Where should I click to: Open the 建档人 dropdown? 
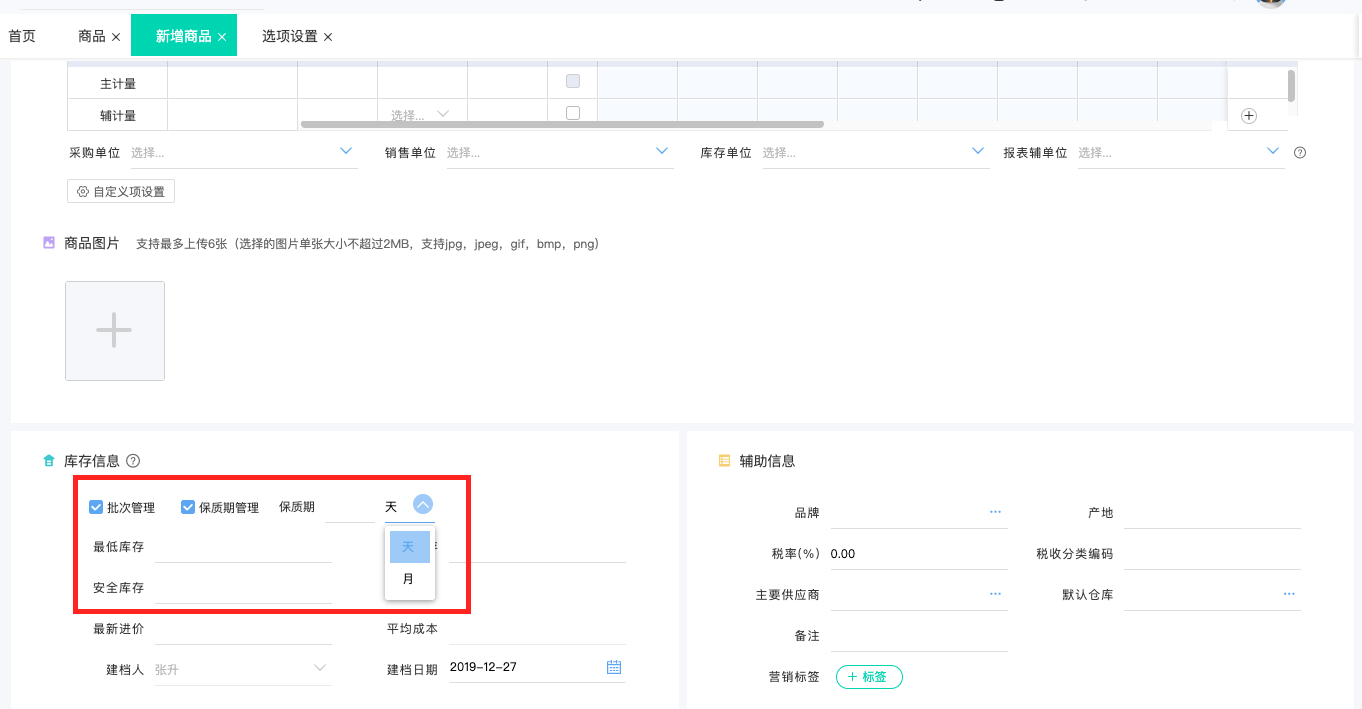(243, 669)
